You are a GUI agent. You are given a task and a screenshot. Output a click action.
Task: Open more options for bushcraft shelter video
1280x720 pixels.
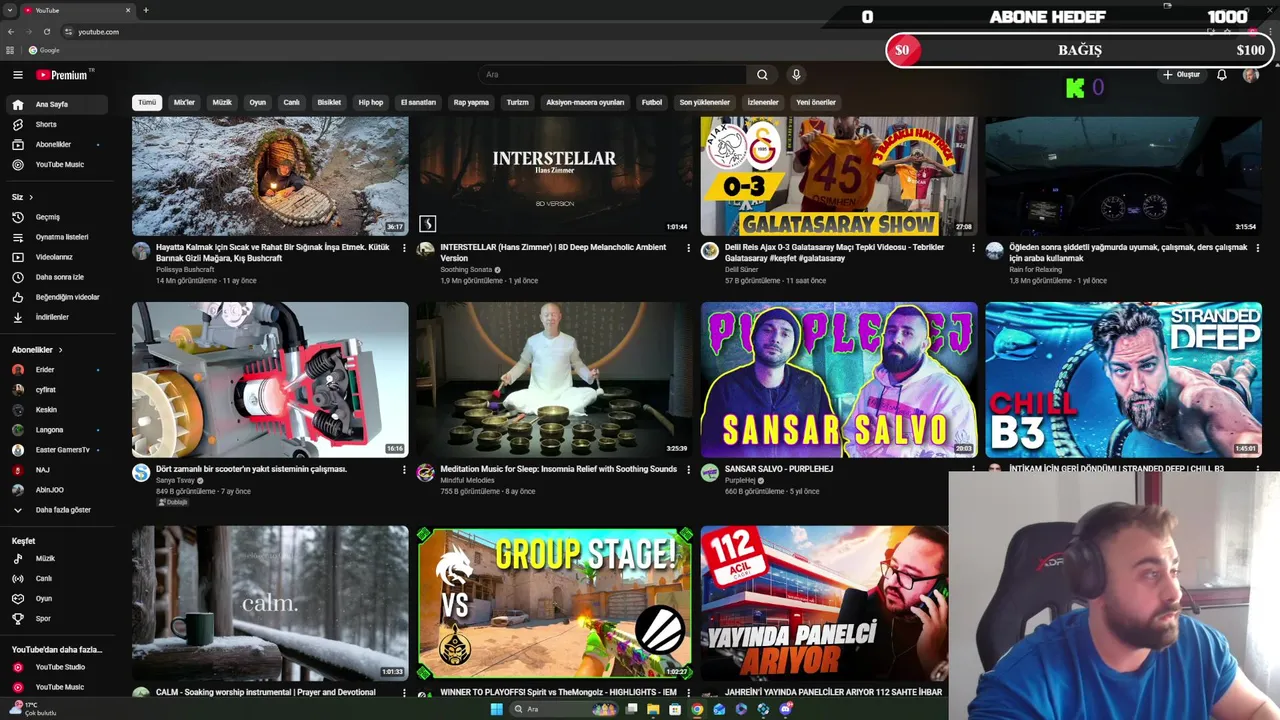(404, 248)
